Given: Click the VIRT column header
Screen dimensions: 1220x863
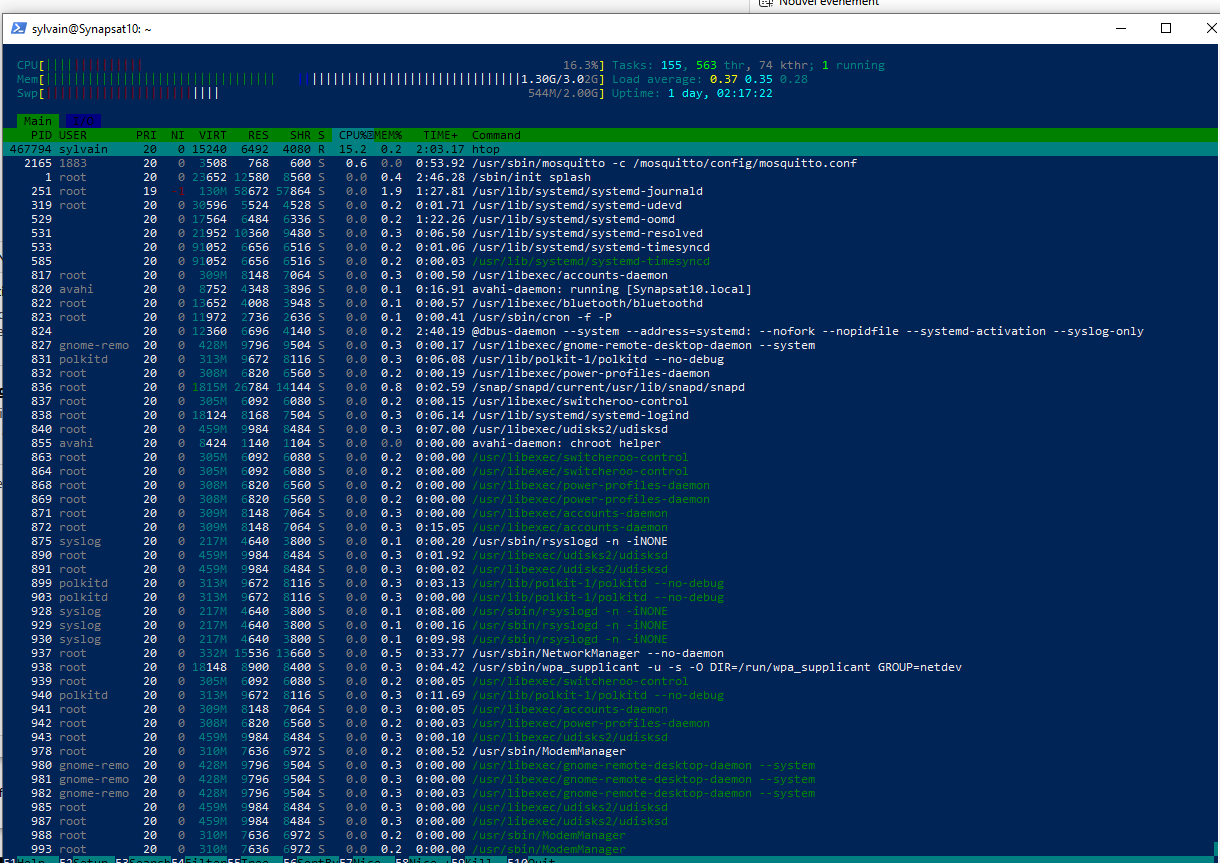Looking at the screenshot, I should 212,135.
